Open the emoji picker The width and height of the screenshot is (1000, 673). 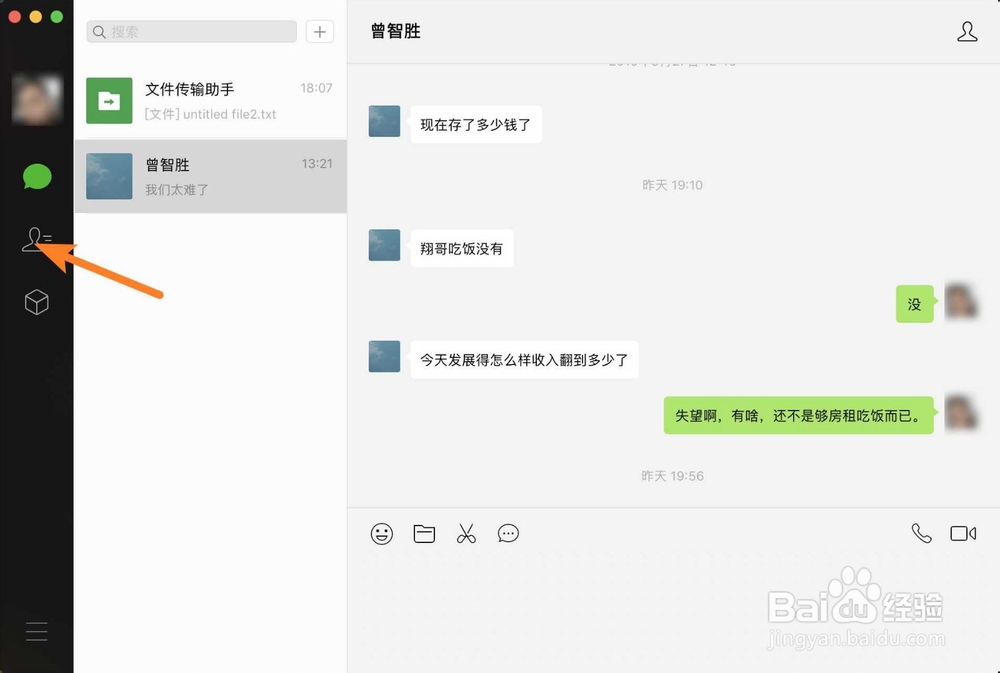click(381, 533)
